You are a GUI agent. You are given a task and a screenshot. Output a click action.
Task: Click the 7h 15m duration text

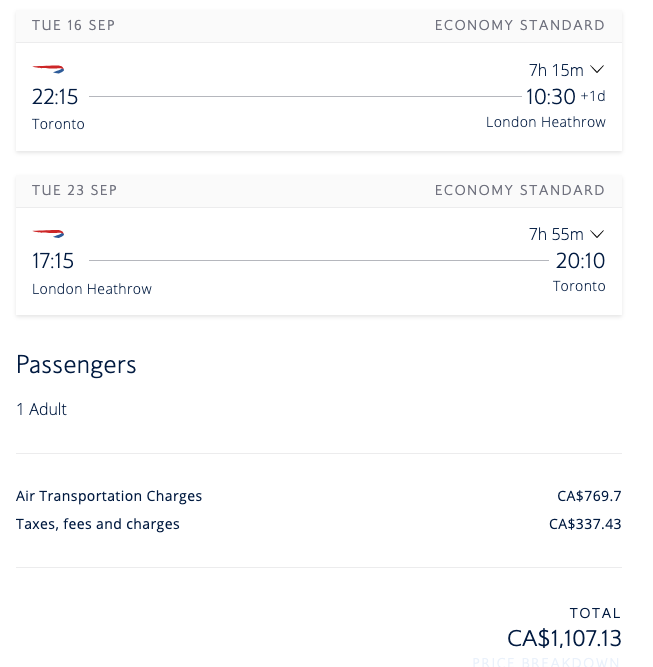coord(556,70)
